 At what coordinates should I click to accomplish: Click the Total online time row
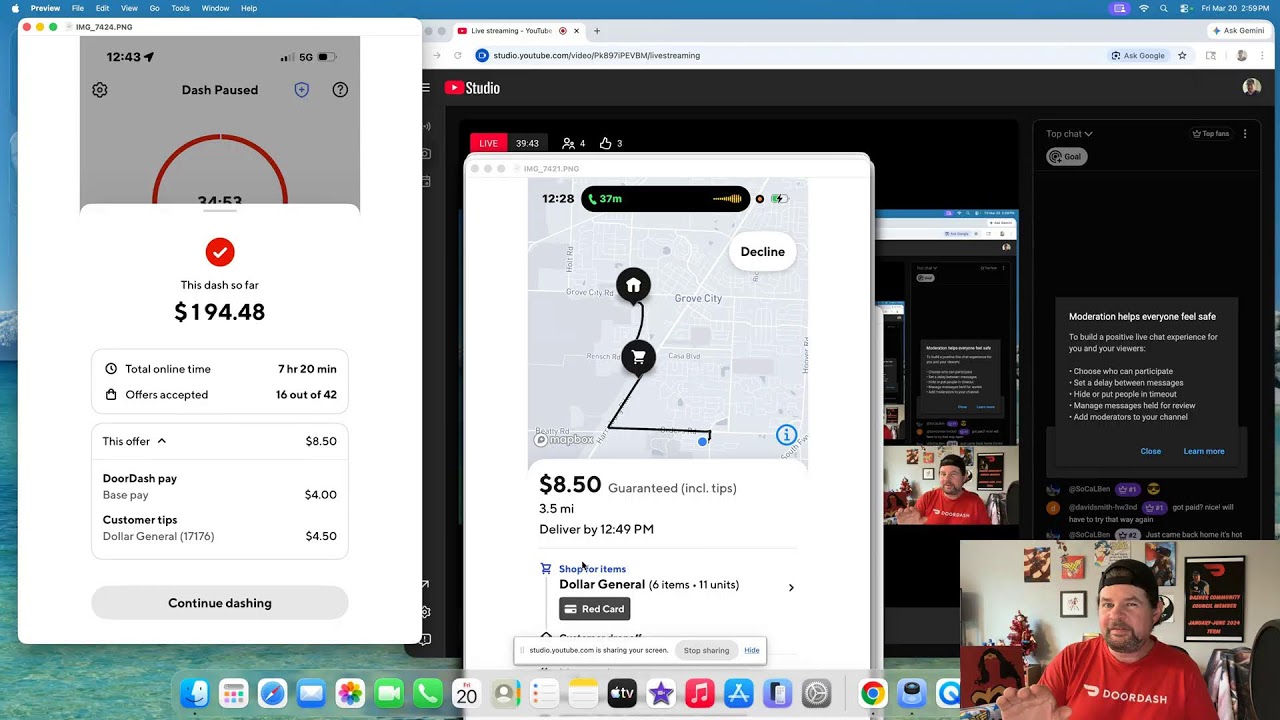[220, 369]
